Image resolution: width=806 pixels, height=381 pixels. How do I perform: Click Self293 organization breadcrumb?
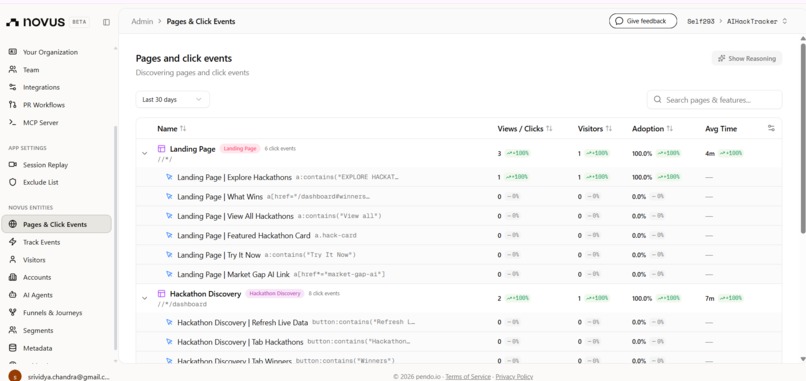click(701, 22)
